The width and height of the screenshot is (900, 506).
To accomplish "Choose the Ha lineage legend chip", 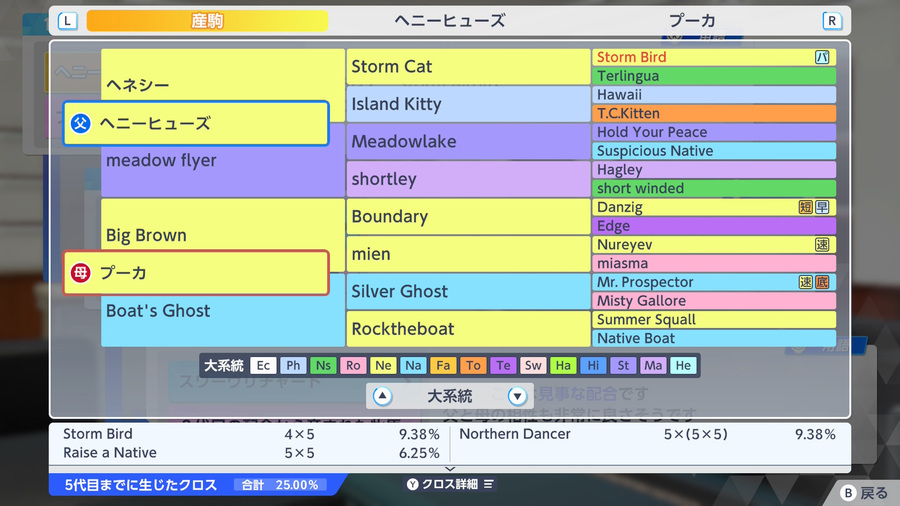I will click(563, 365).
